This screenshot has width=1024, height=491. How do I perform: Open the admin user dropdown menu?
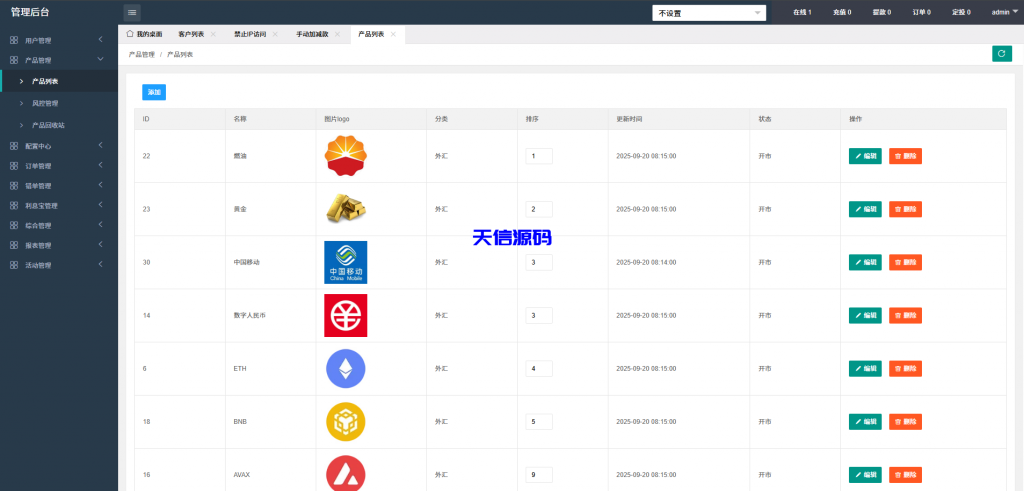coord(1002,12)
